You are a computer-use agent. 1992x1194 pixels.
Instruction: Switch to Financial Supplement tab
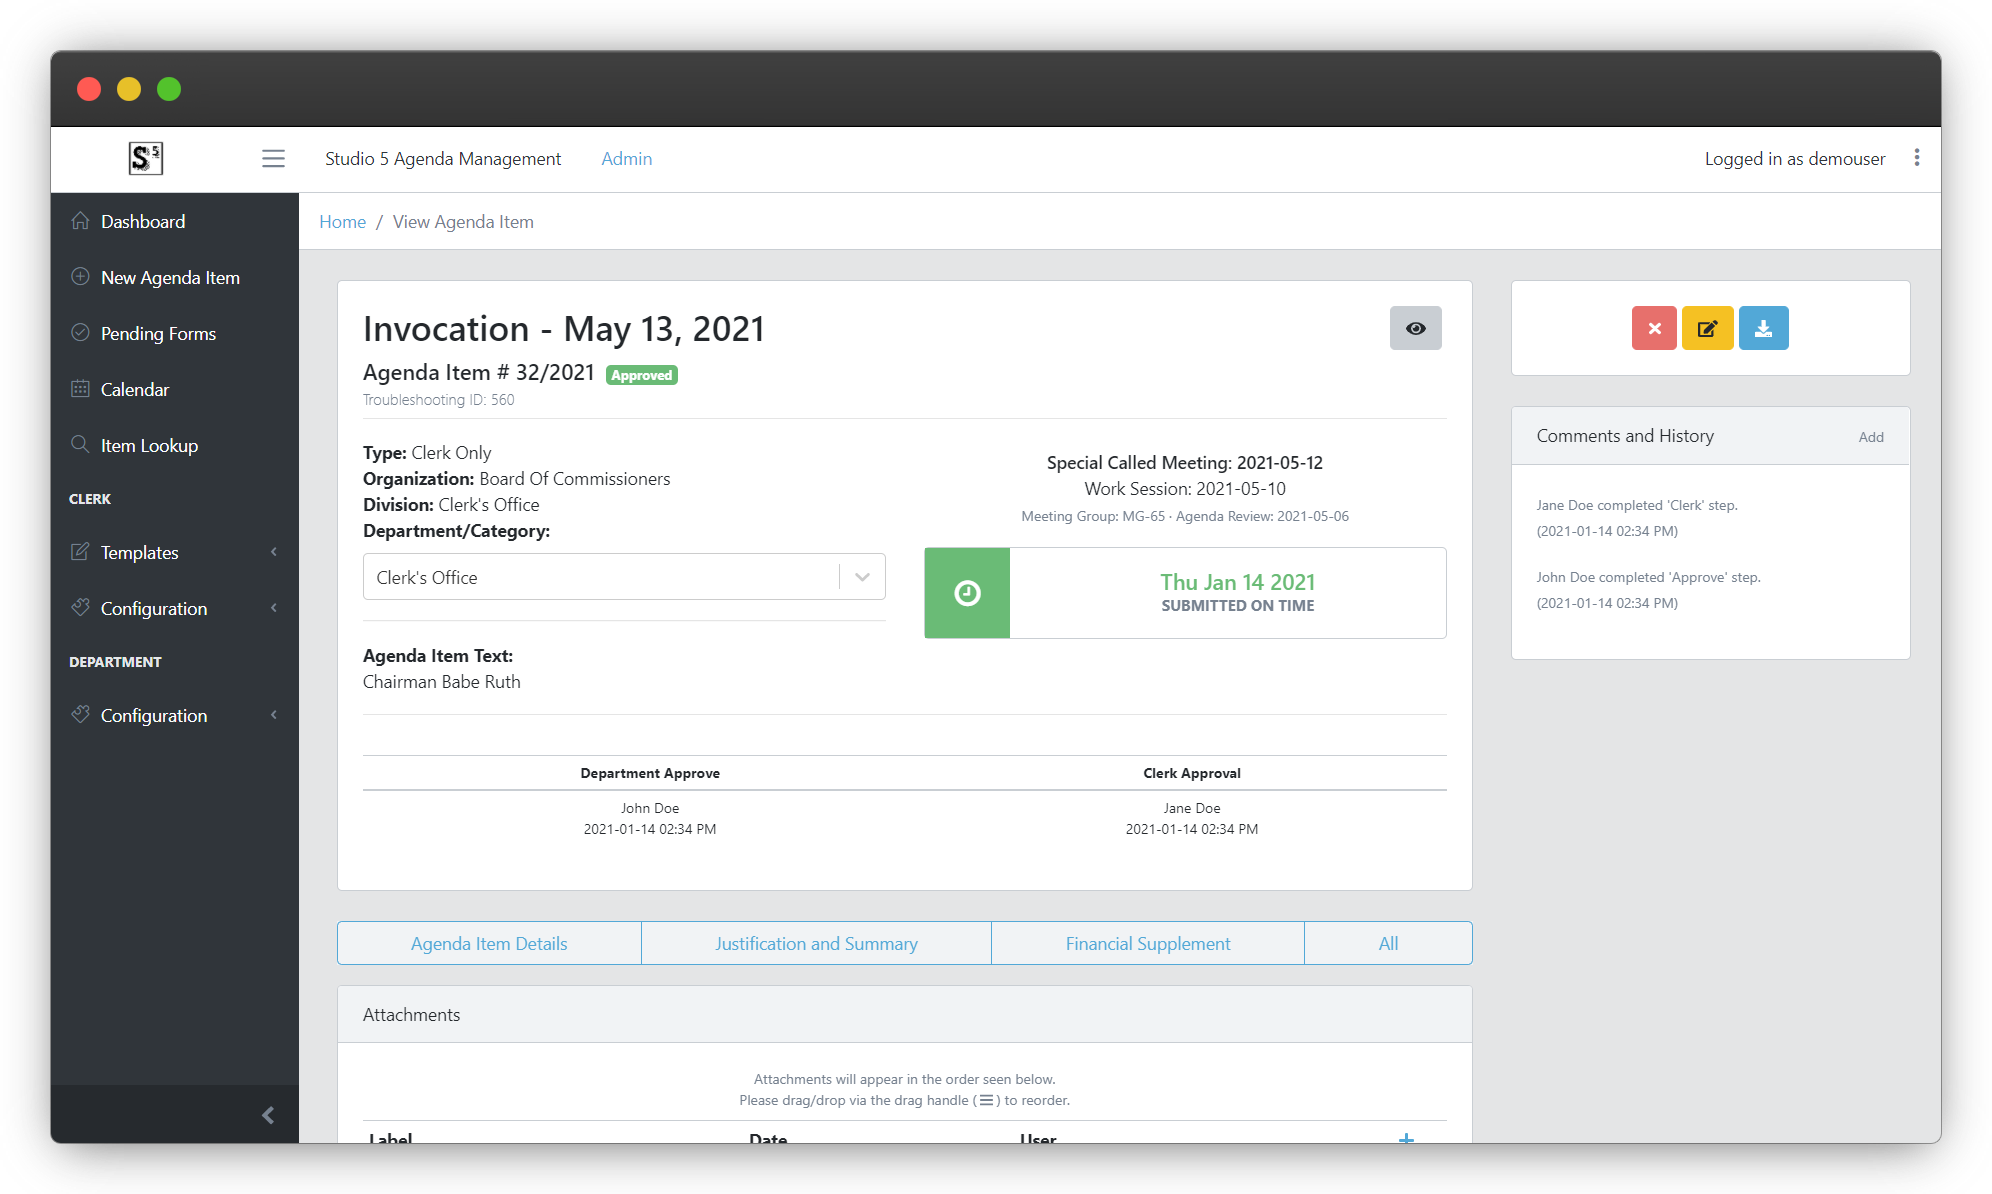click(x=1147, y=943)
